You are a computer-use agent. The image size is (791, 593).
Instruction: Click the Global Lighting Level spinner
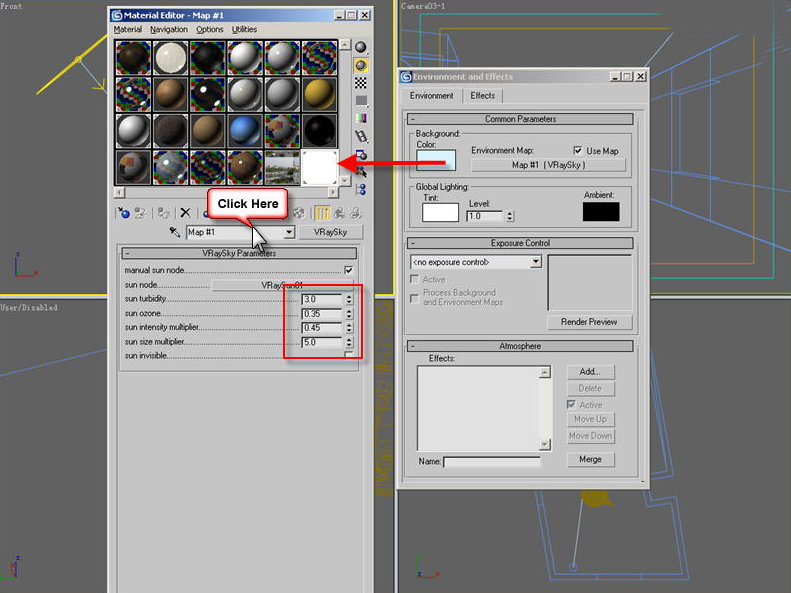510,216
